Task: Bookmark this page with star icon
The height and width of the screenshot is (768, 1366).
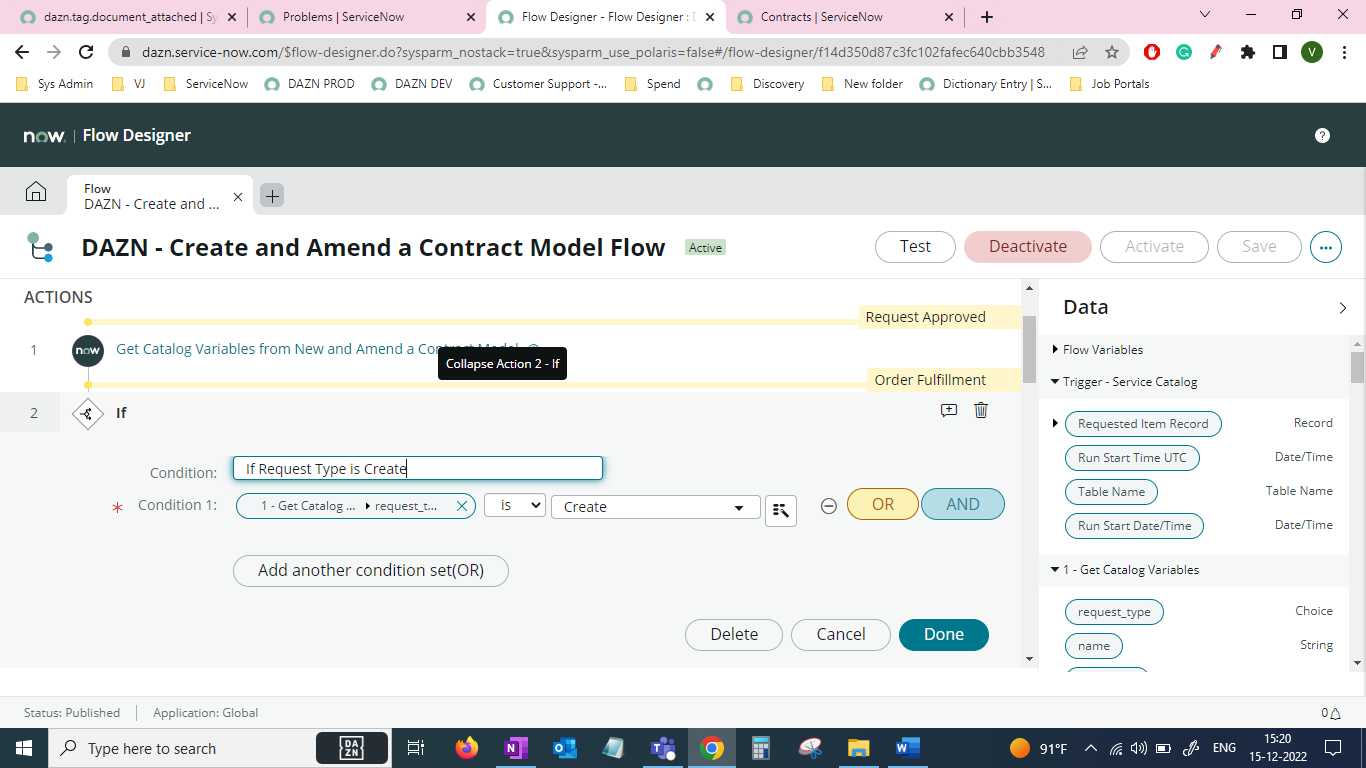Action: coord(1112,52)
